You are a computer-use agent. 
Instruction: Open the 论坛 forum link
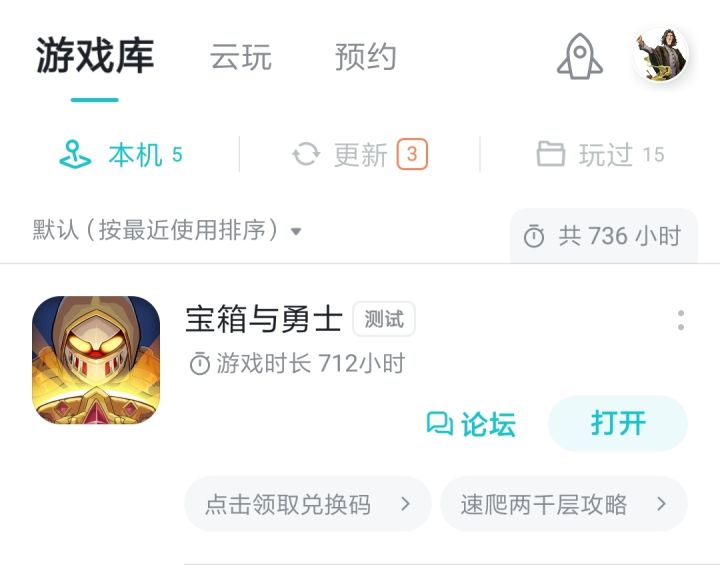click(471, 423)
